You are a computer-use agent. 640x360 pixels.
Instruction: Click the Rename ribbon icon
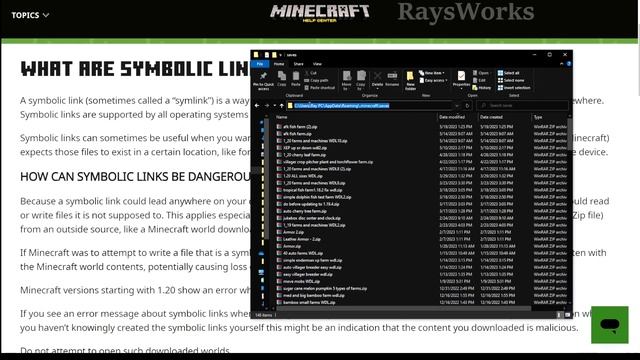click(392, 79)
